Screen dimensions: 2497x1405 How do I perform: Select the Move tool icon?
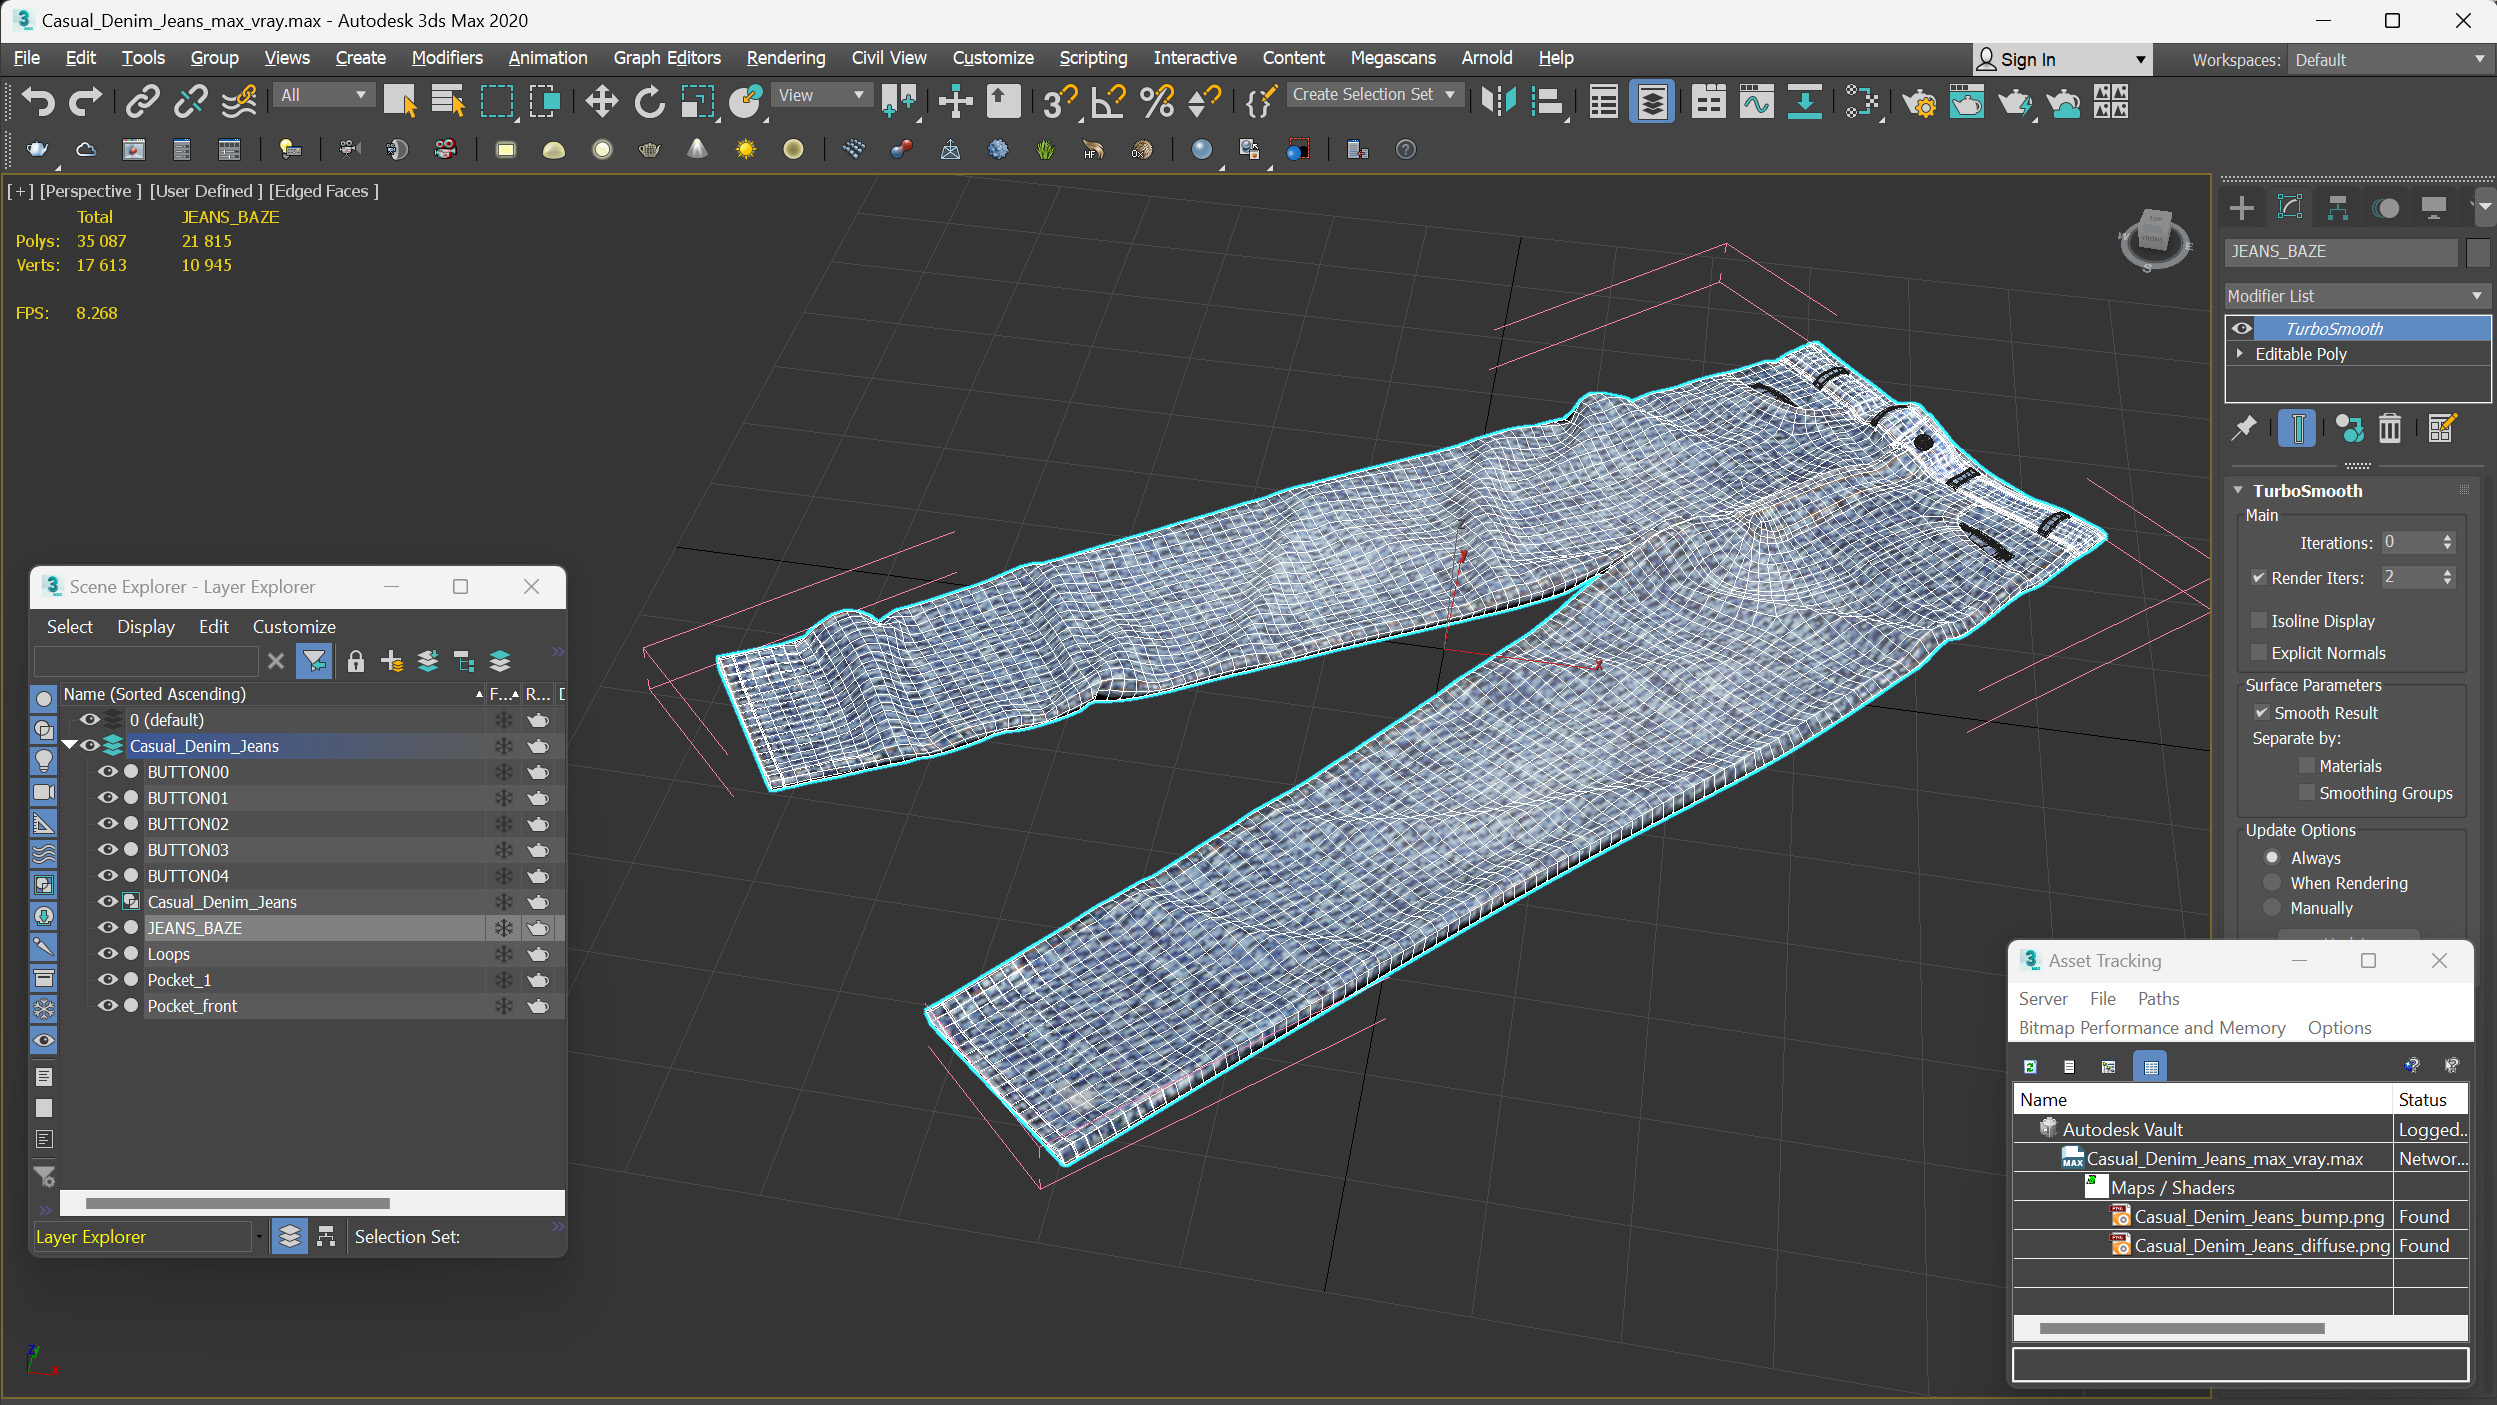pyautogui.click(x=601, y=101)
